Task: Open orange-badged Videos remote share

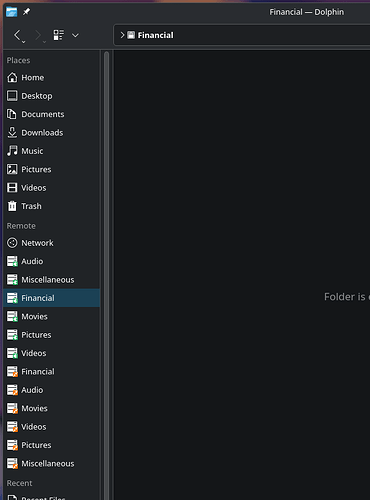Action: coord(51,427)
